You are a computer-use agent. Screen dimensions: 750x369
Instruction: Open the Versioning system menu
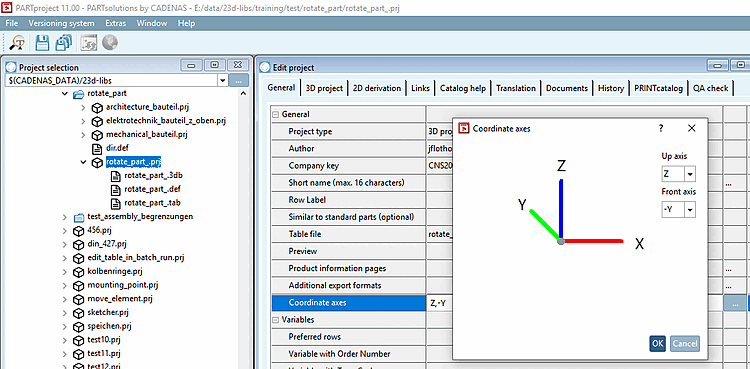coord(61,23)
